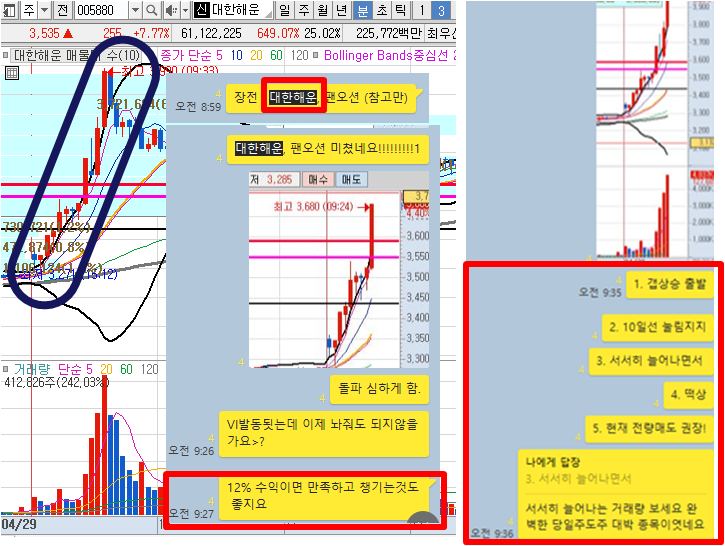Switch chart to yearly '년' period

click(342, 10)
